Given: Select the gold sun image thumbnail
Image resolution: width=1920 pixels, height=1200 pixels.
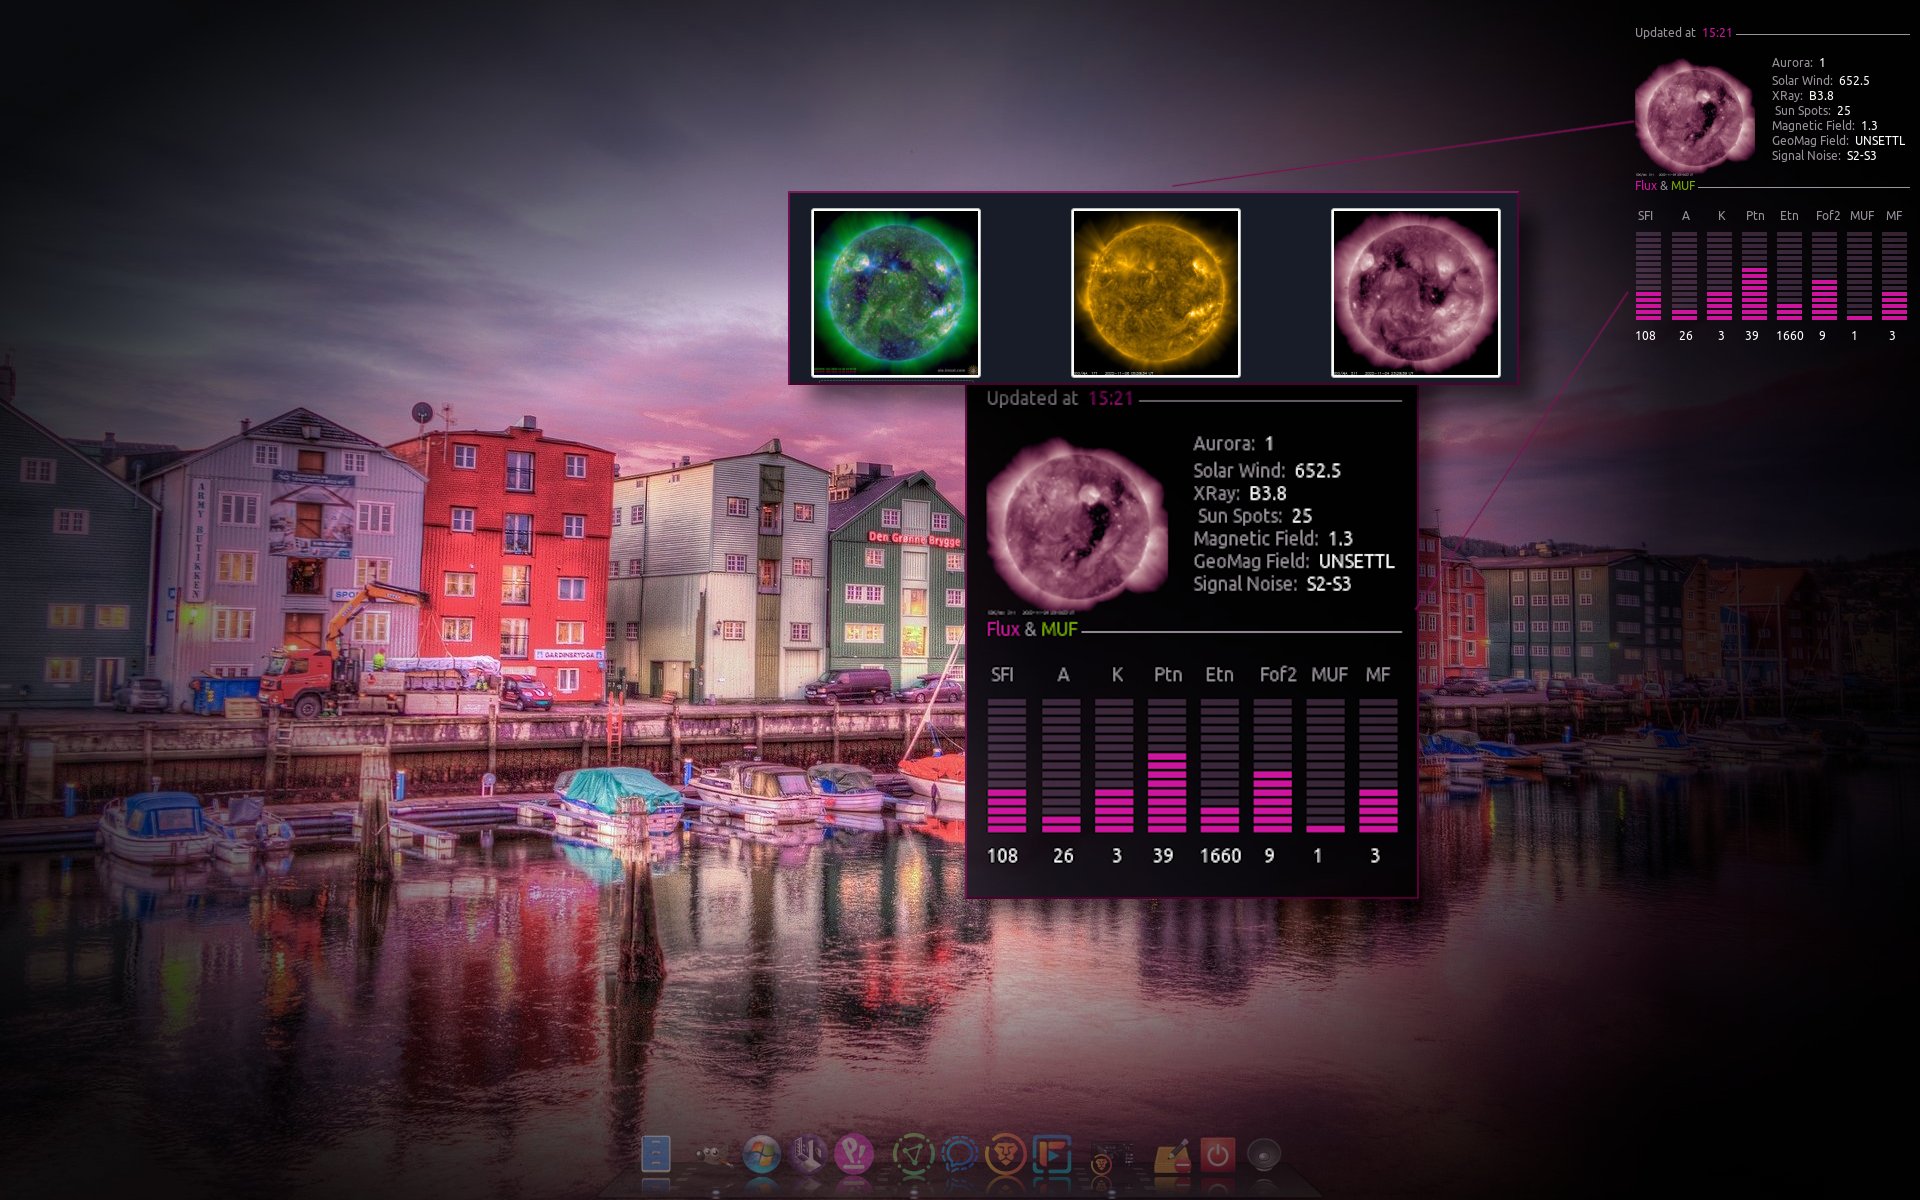Looking at the screenshot, I should (x=1155, y=291).
